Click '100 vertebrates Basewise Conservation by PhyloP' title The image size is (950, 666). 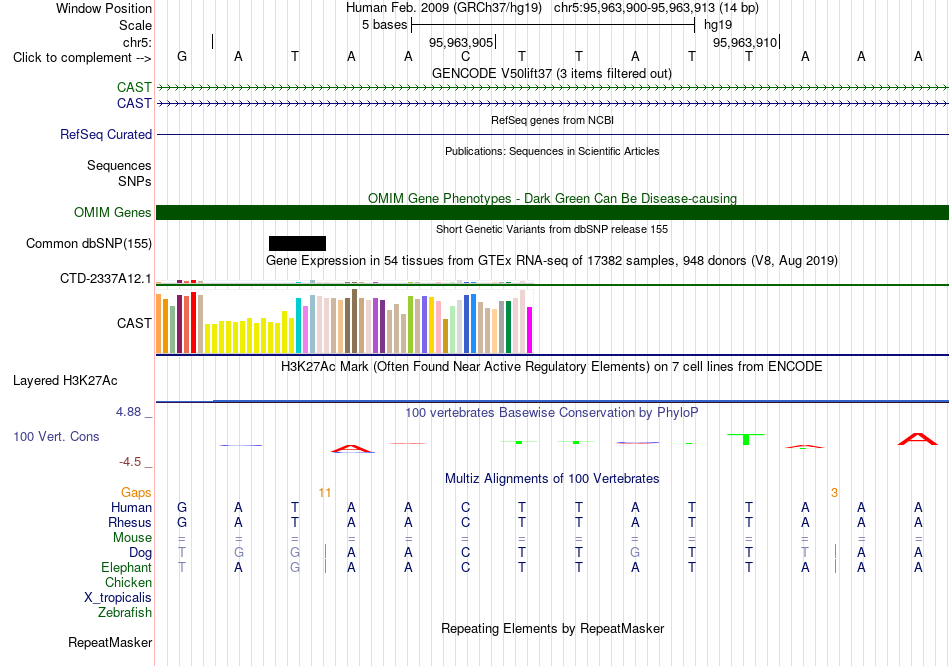(x=552, y=413)
